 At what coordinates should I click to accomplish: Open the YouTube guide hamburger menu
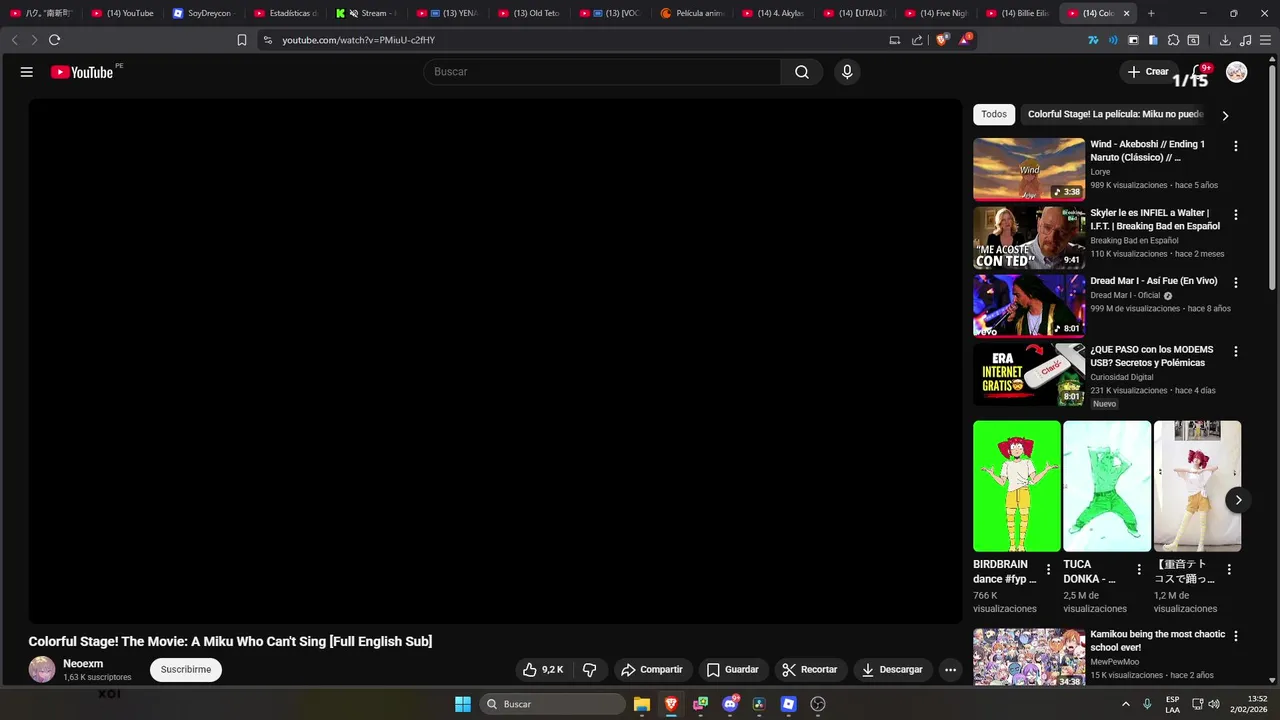tap(27, 72)
